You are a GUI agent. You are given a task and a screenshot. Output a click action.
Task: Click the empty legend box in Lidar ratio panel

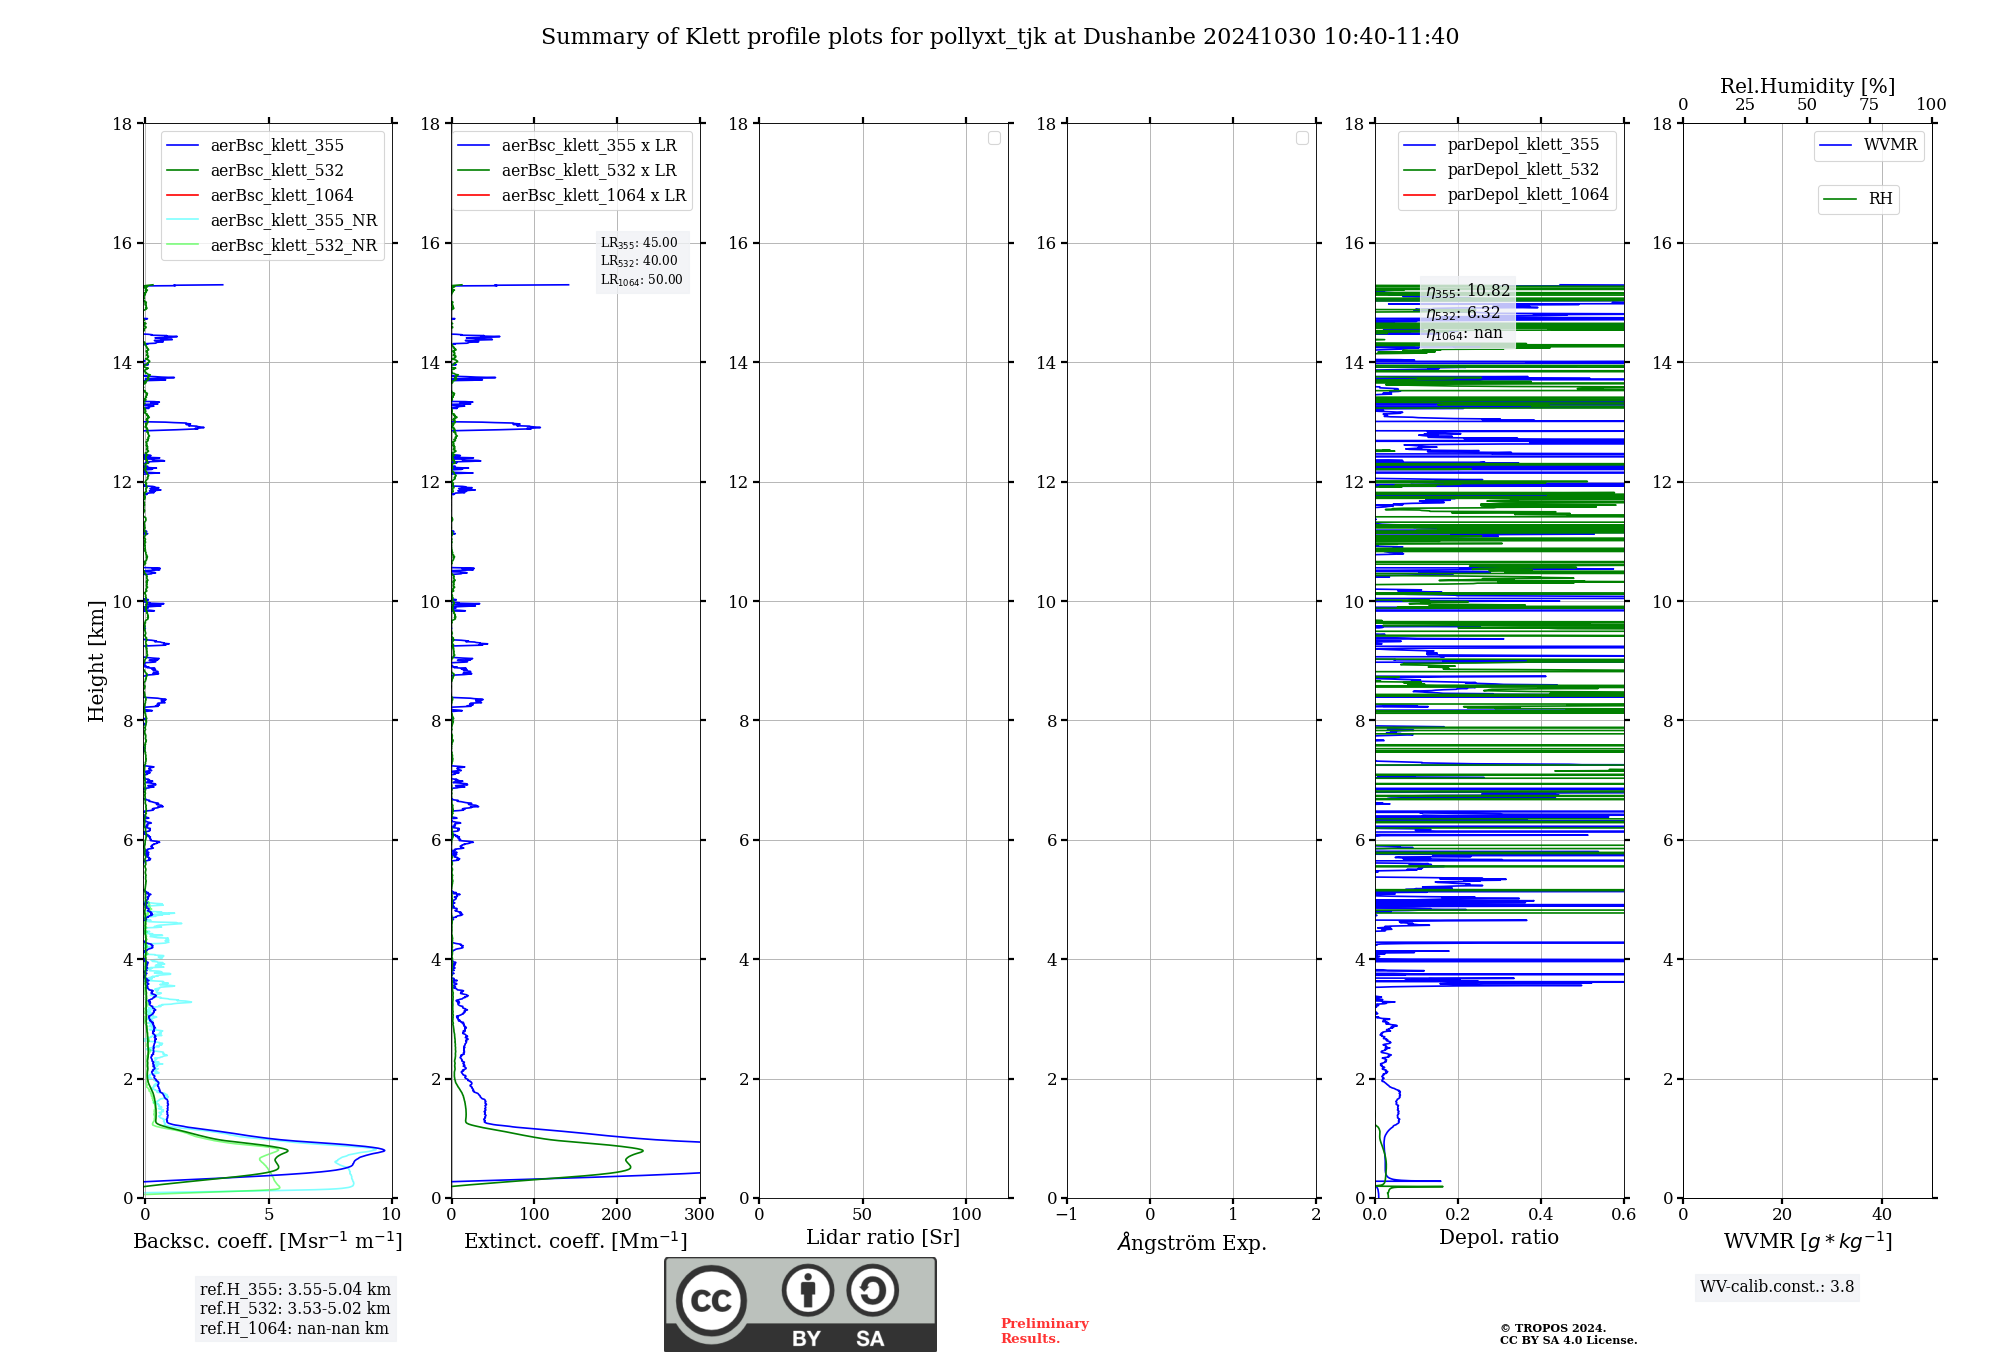994,138
